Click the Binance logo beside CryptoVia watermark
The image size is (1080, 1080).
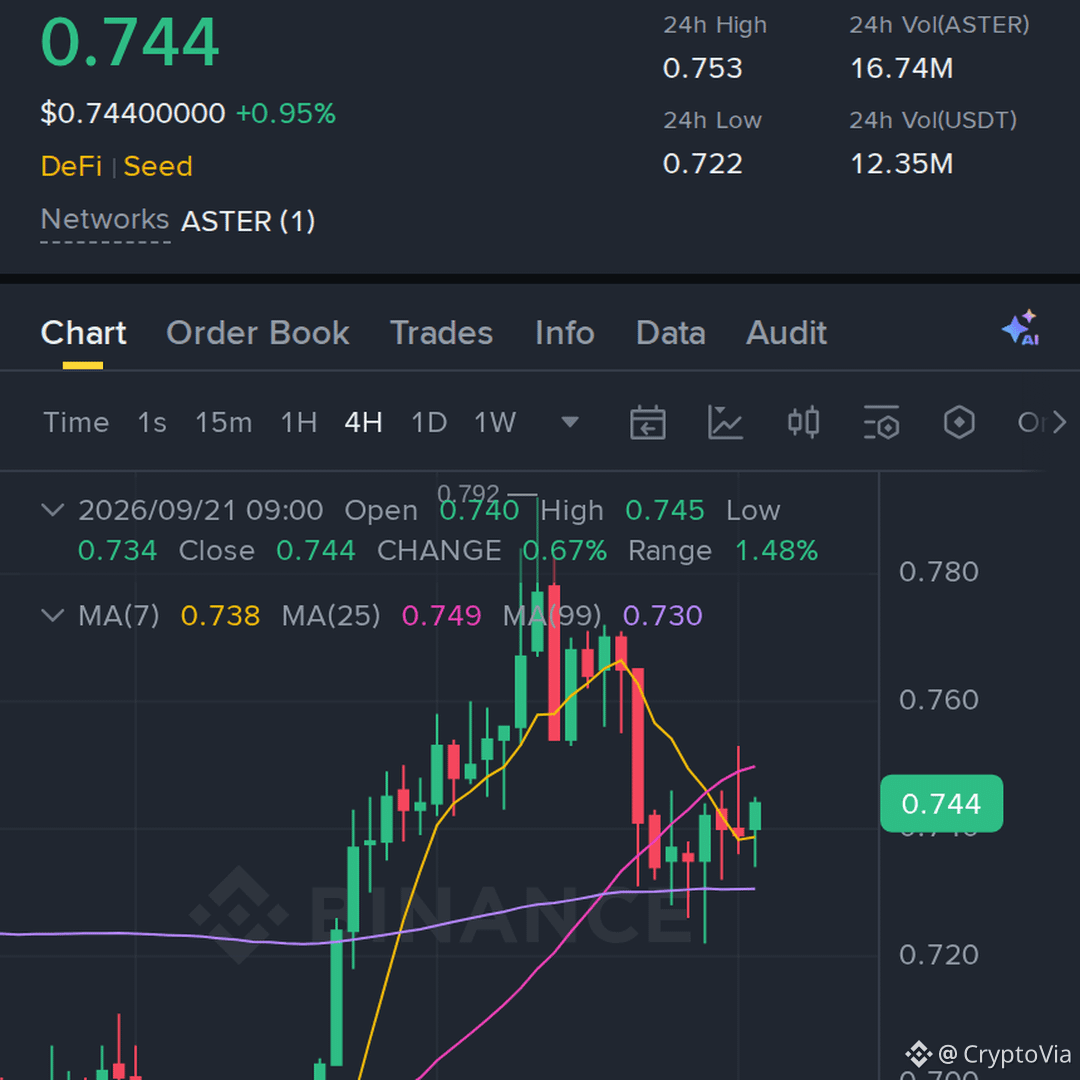[x=917, y=1054]
